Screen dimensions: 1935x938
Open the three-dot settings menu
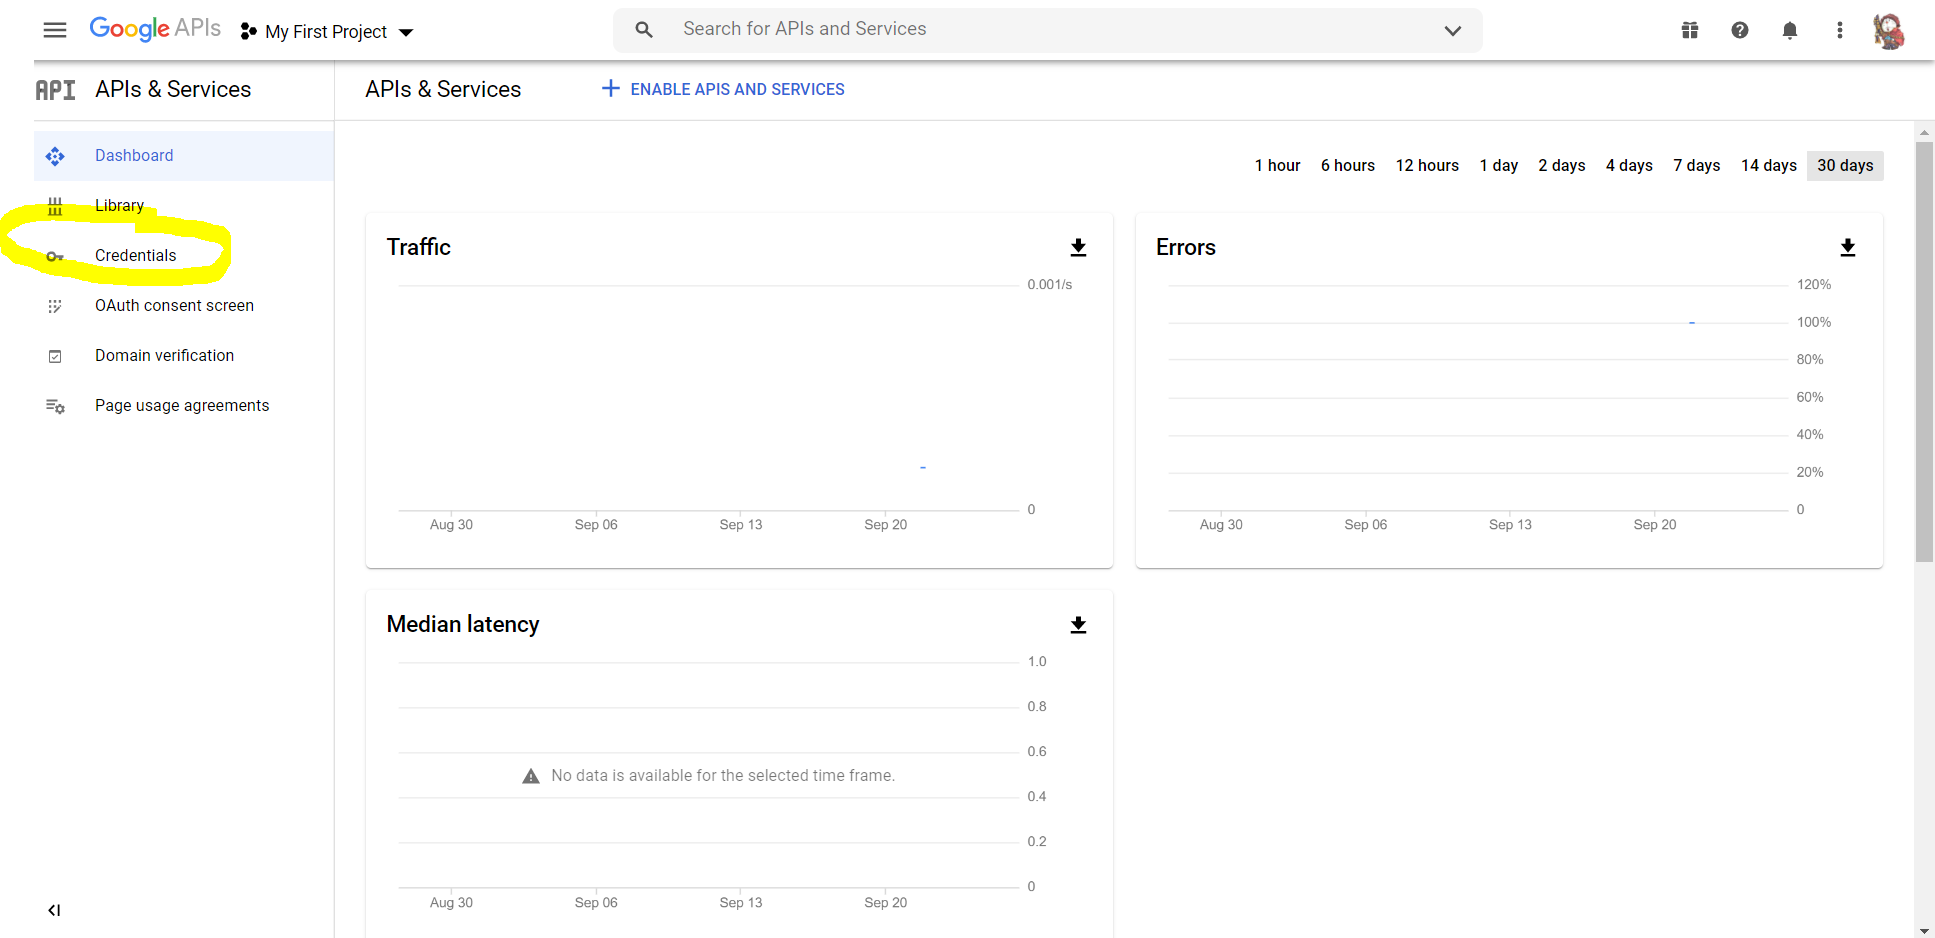[x=1840, y=30]
